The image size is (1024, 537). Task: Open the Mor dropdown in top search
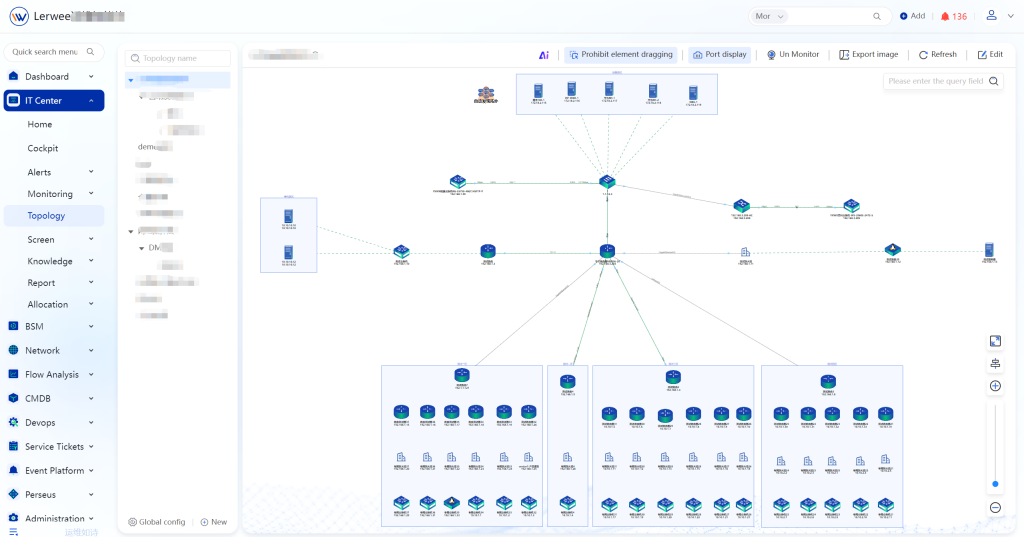point(769,17)
